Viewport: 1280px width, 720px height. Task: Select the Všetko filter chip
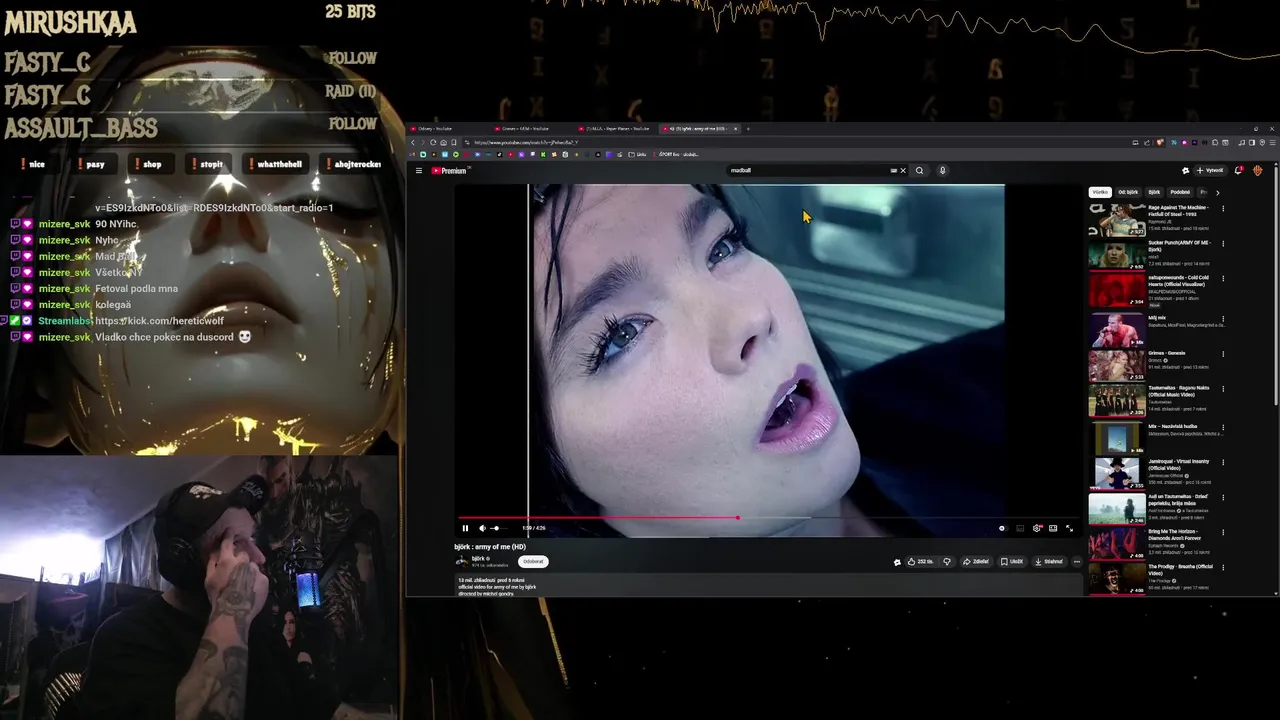pyautogui.click(x=1100, y=192)
